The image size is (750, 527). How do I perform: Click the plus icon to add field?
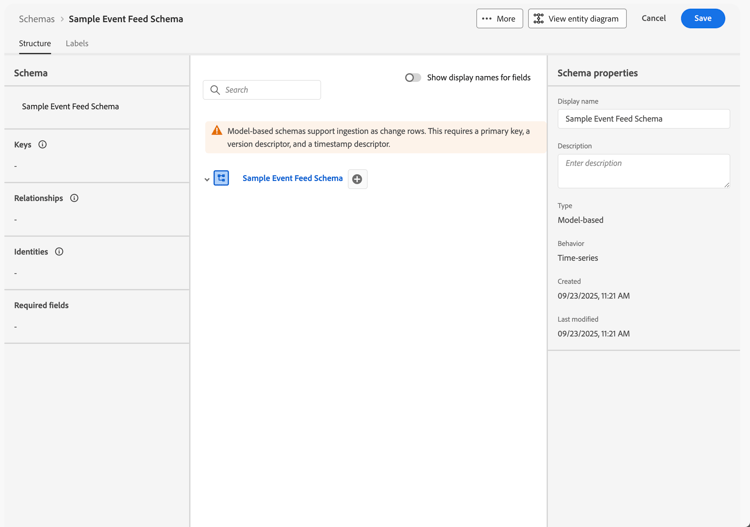[x=357, y=179]
